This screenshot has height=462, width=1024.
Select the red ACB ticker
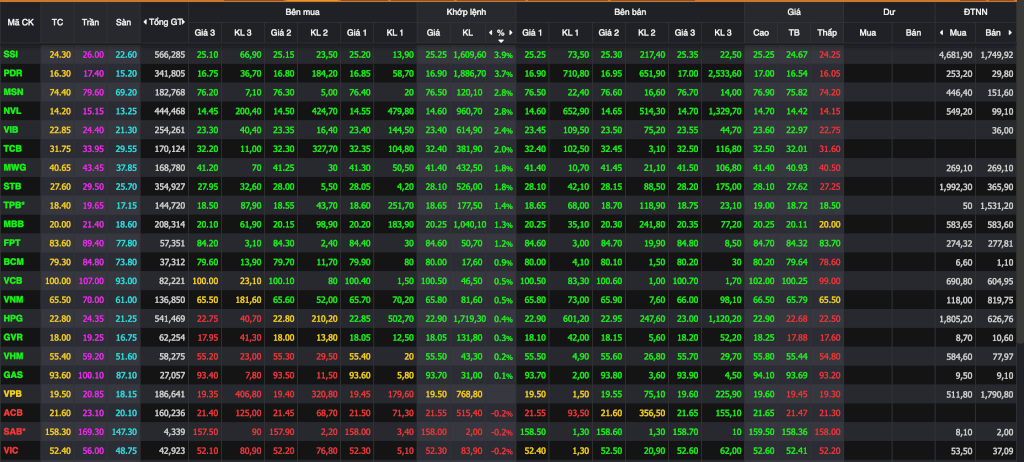12,413
